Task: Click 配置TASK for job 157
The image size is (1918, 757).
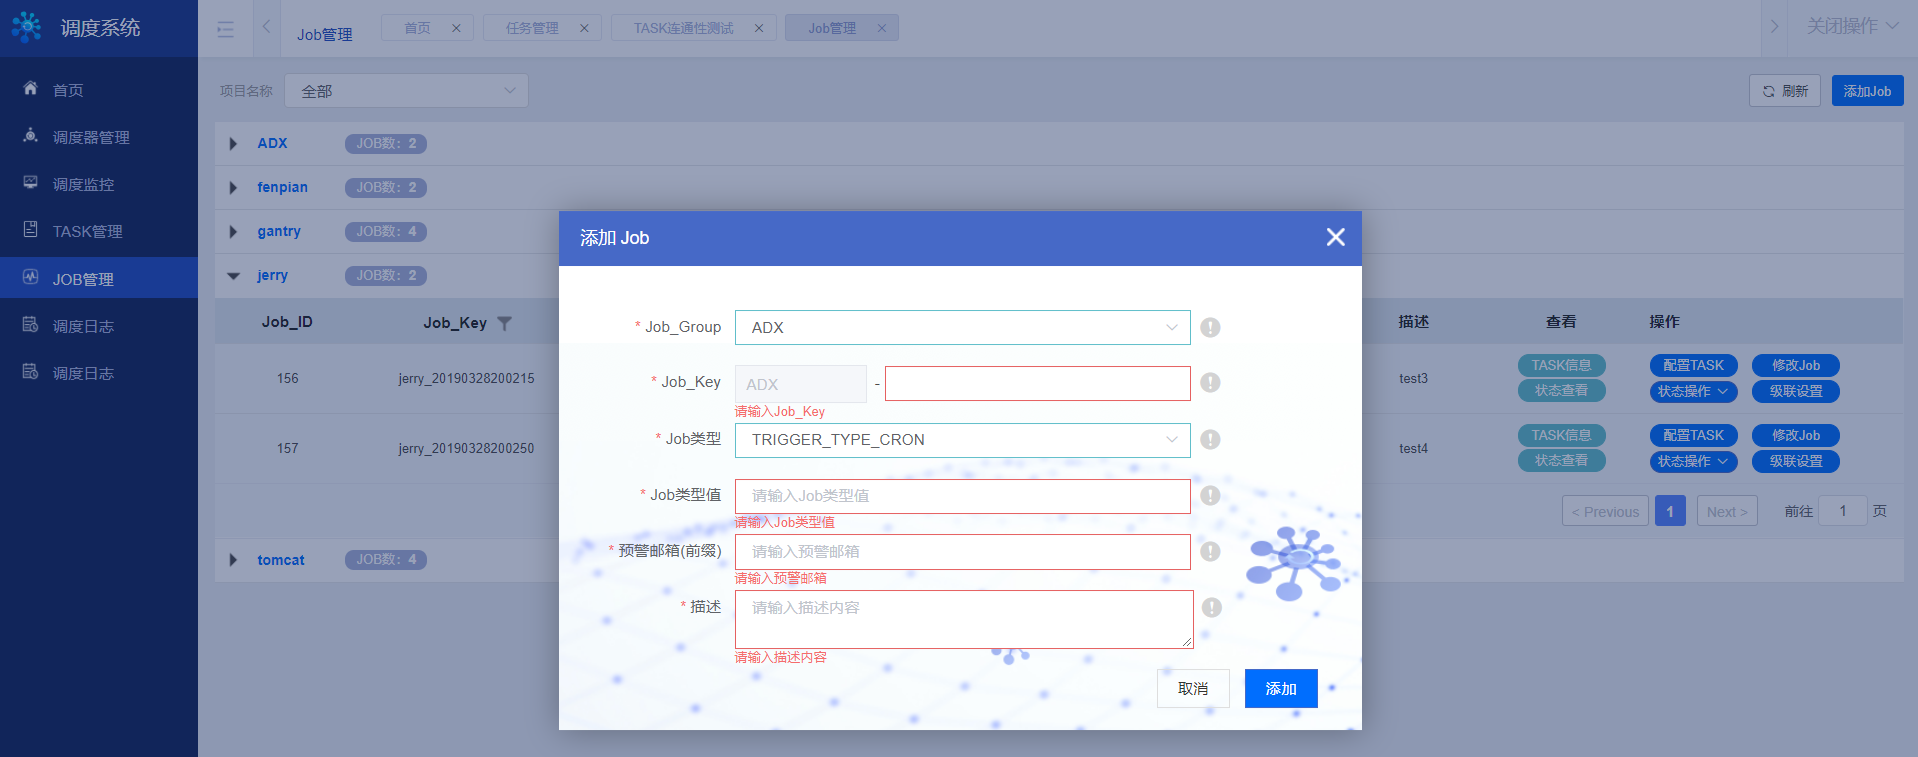Action: click(x=1693, y=435)
